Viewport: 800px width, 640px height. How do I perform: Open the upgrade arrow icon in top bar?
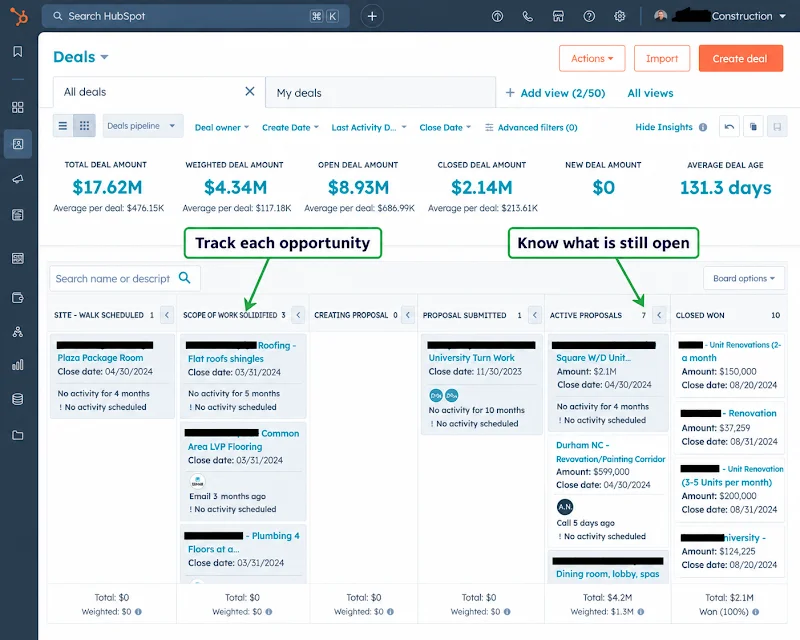click(497, 16)
